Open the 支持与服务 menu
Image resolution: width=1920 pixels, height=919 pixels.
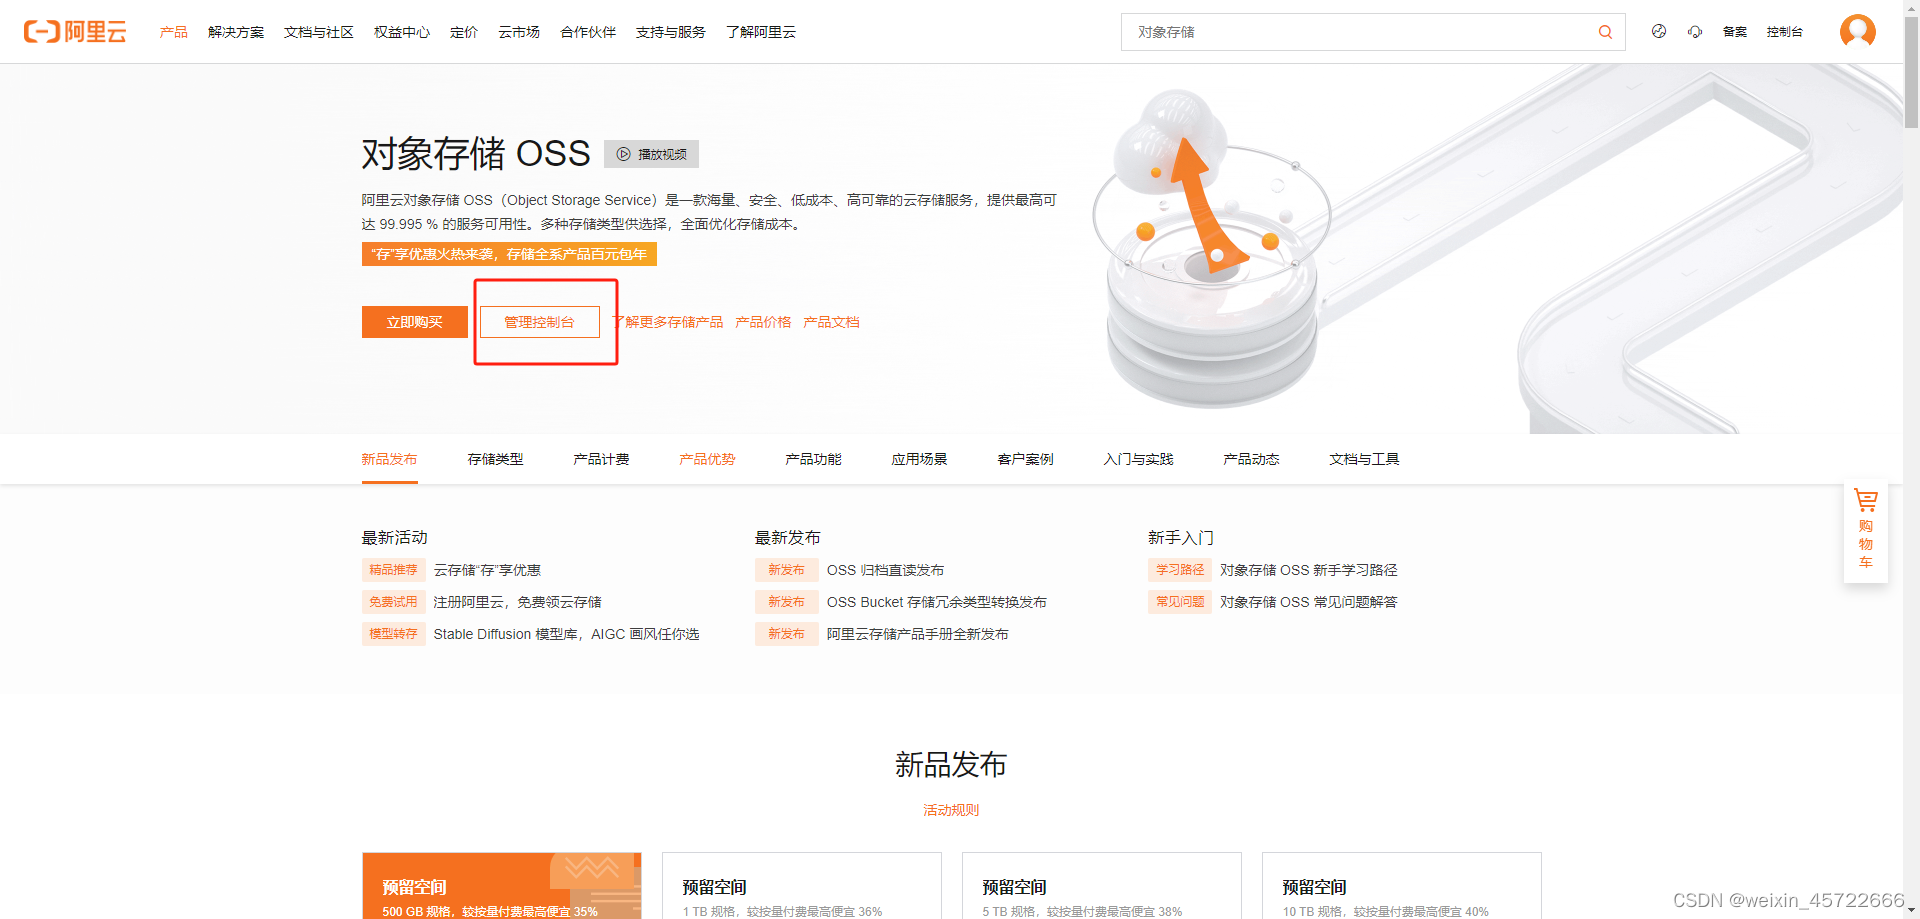click(671, 32)
